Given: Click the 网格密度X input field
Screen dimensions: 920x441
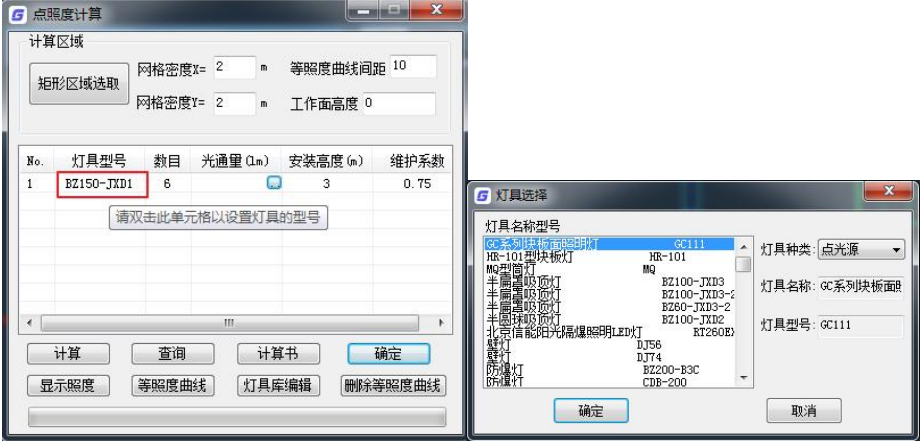Looking at the screenshot, I should (235, 67).
